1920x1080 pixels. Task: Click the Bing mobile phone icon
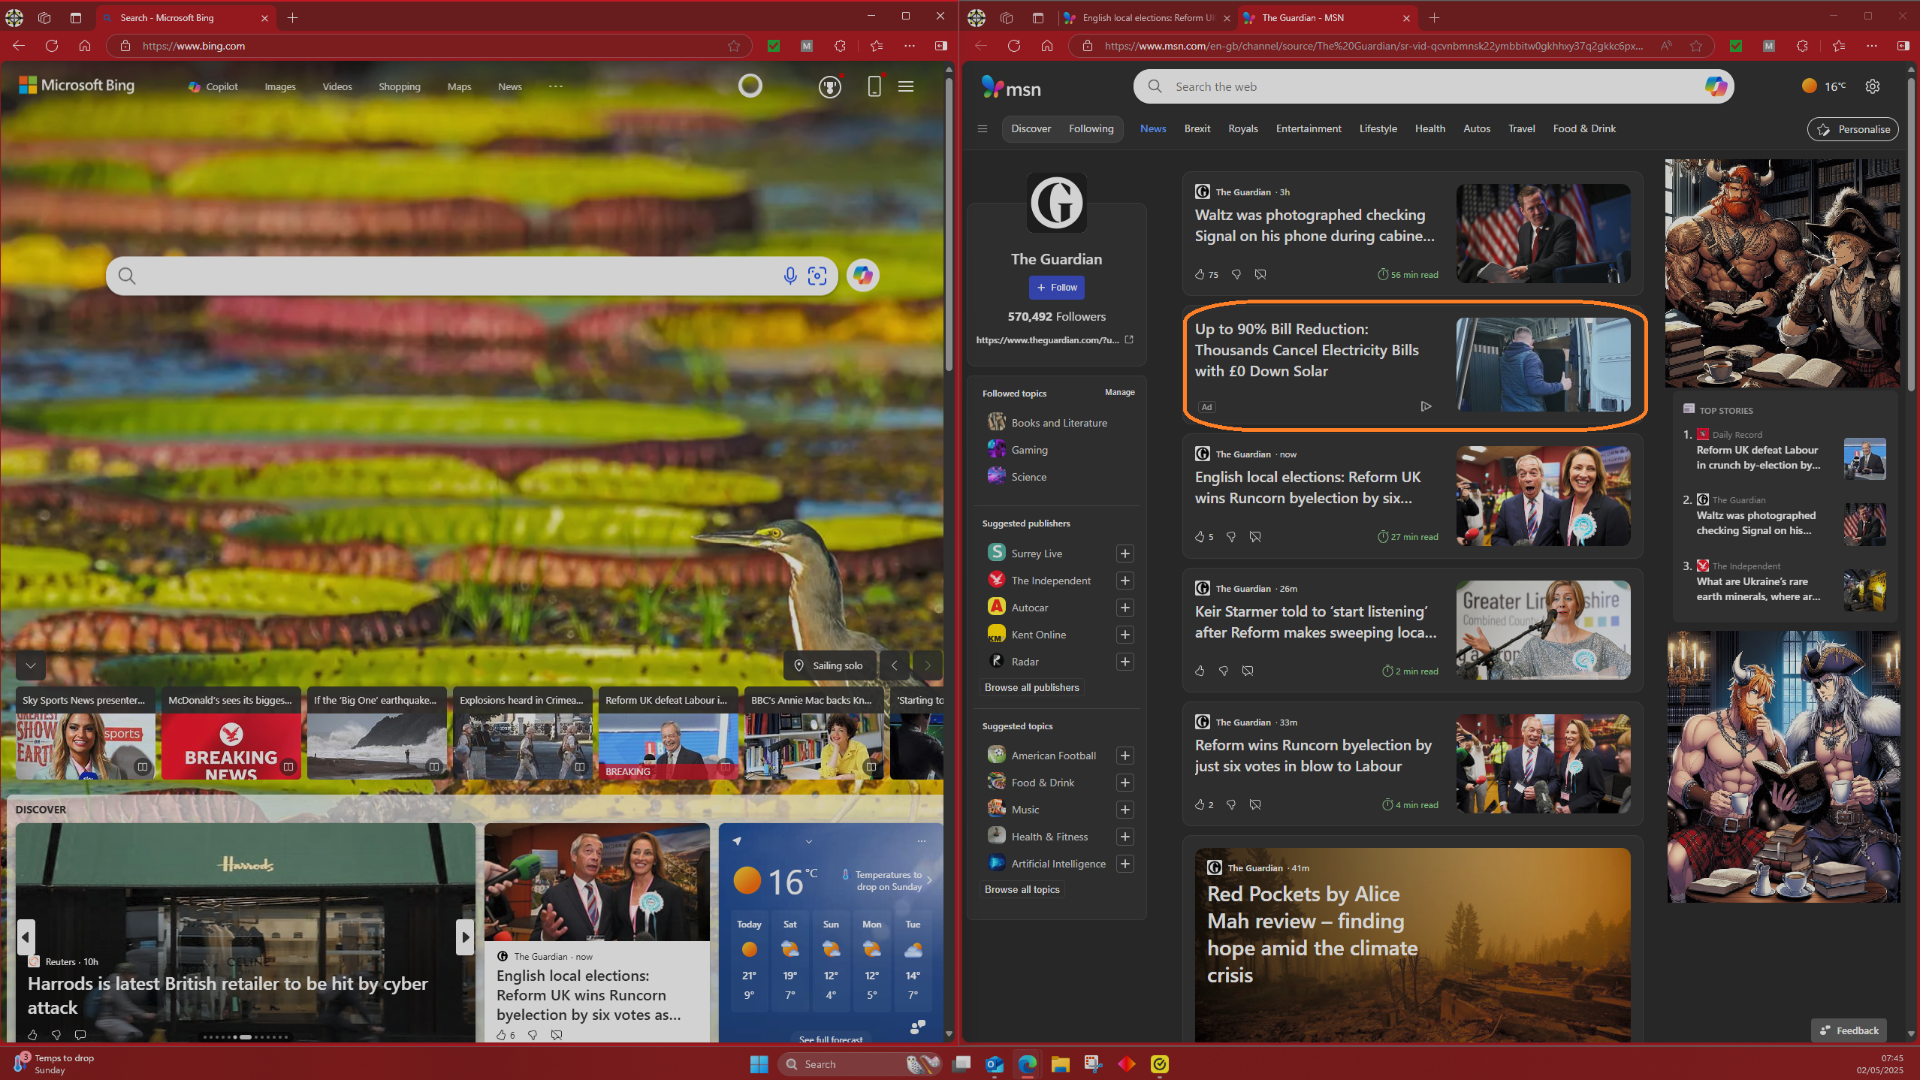click(x=874, y=87)
